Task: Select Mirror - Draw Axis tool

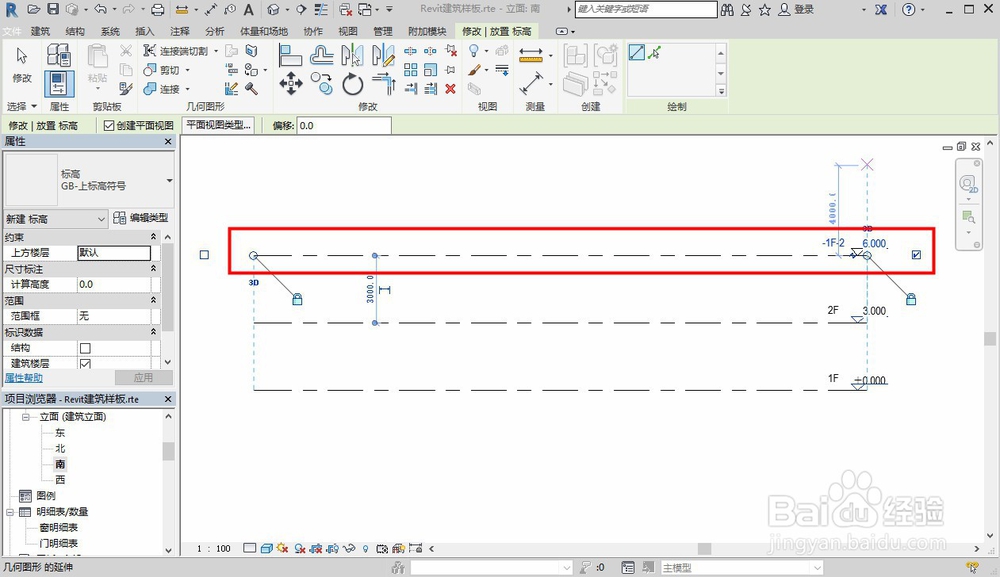Action: (x=383, y=55)
